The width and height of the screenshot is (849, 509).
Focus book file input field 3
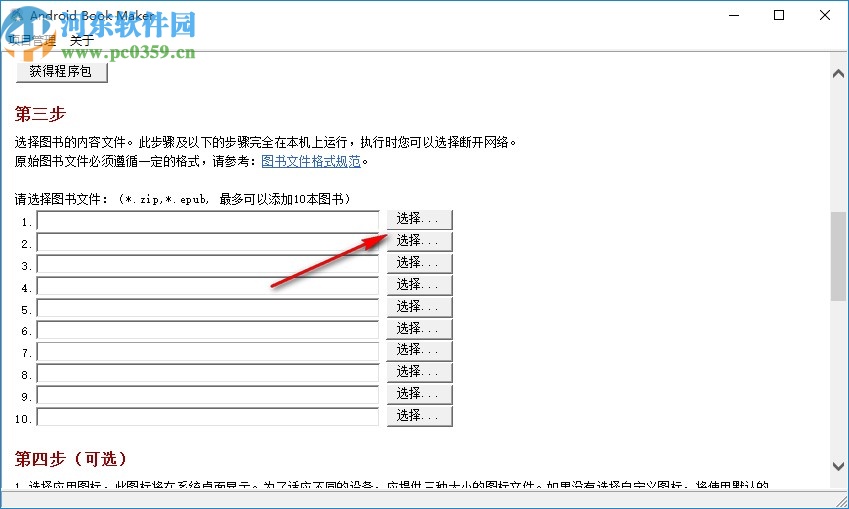coord(208,265)
